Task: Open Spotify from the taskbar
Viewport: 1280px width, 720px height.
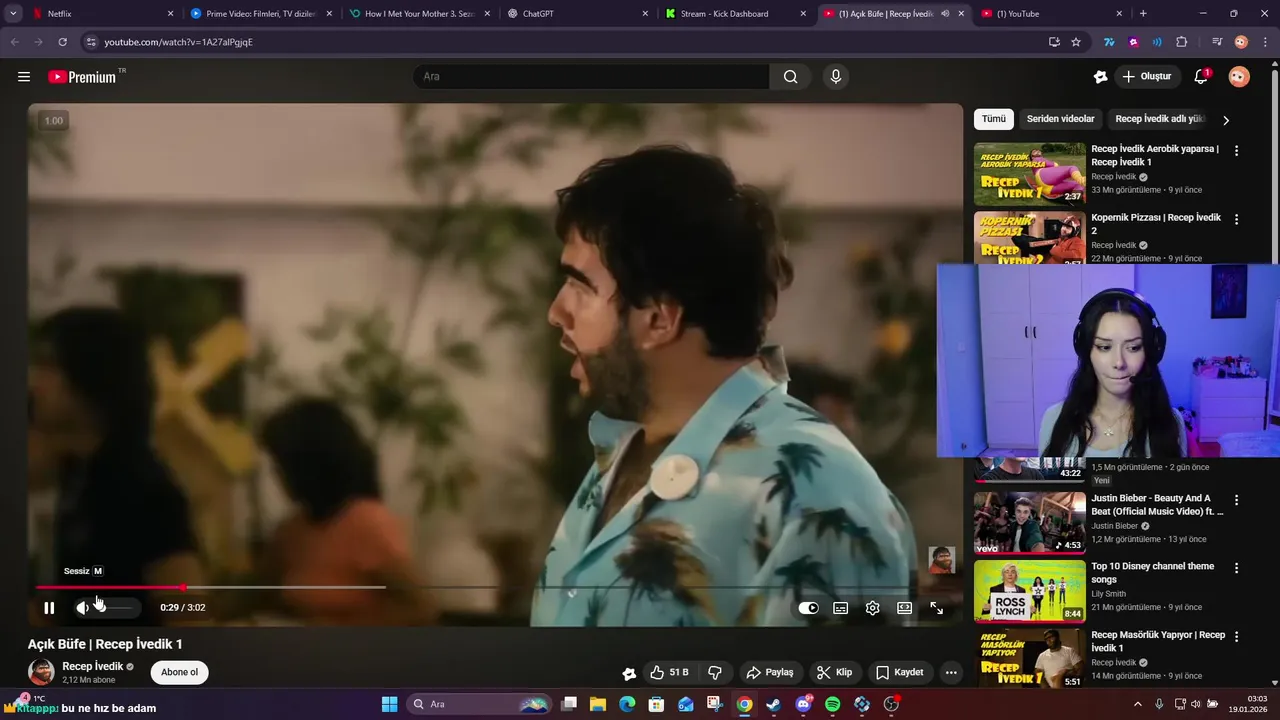Action: click(833, 704)
